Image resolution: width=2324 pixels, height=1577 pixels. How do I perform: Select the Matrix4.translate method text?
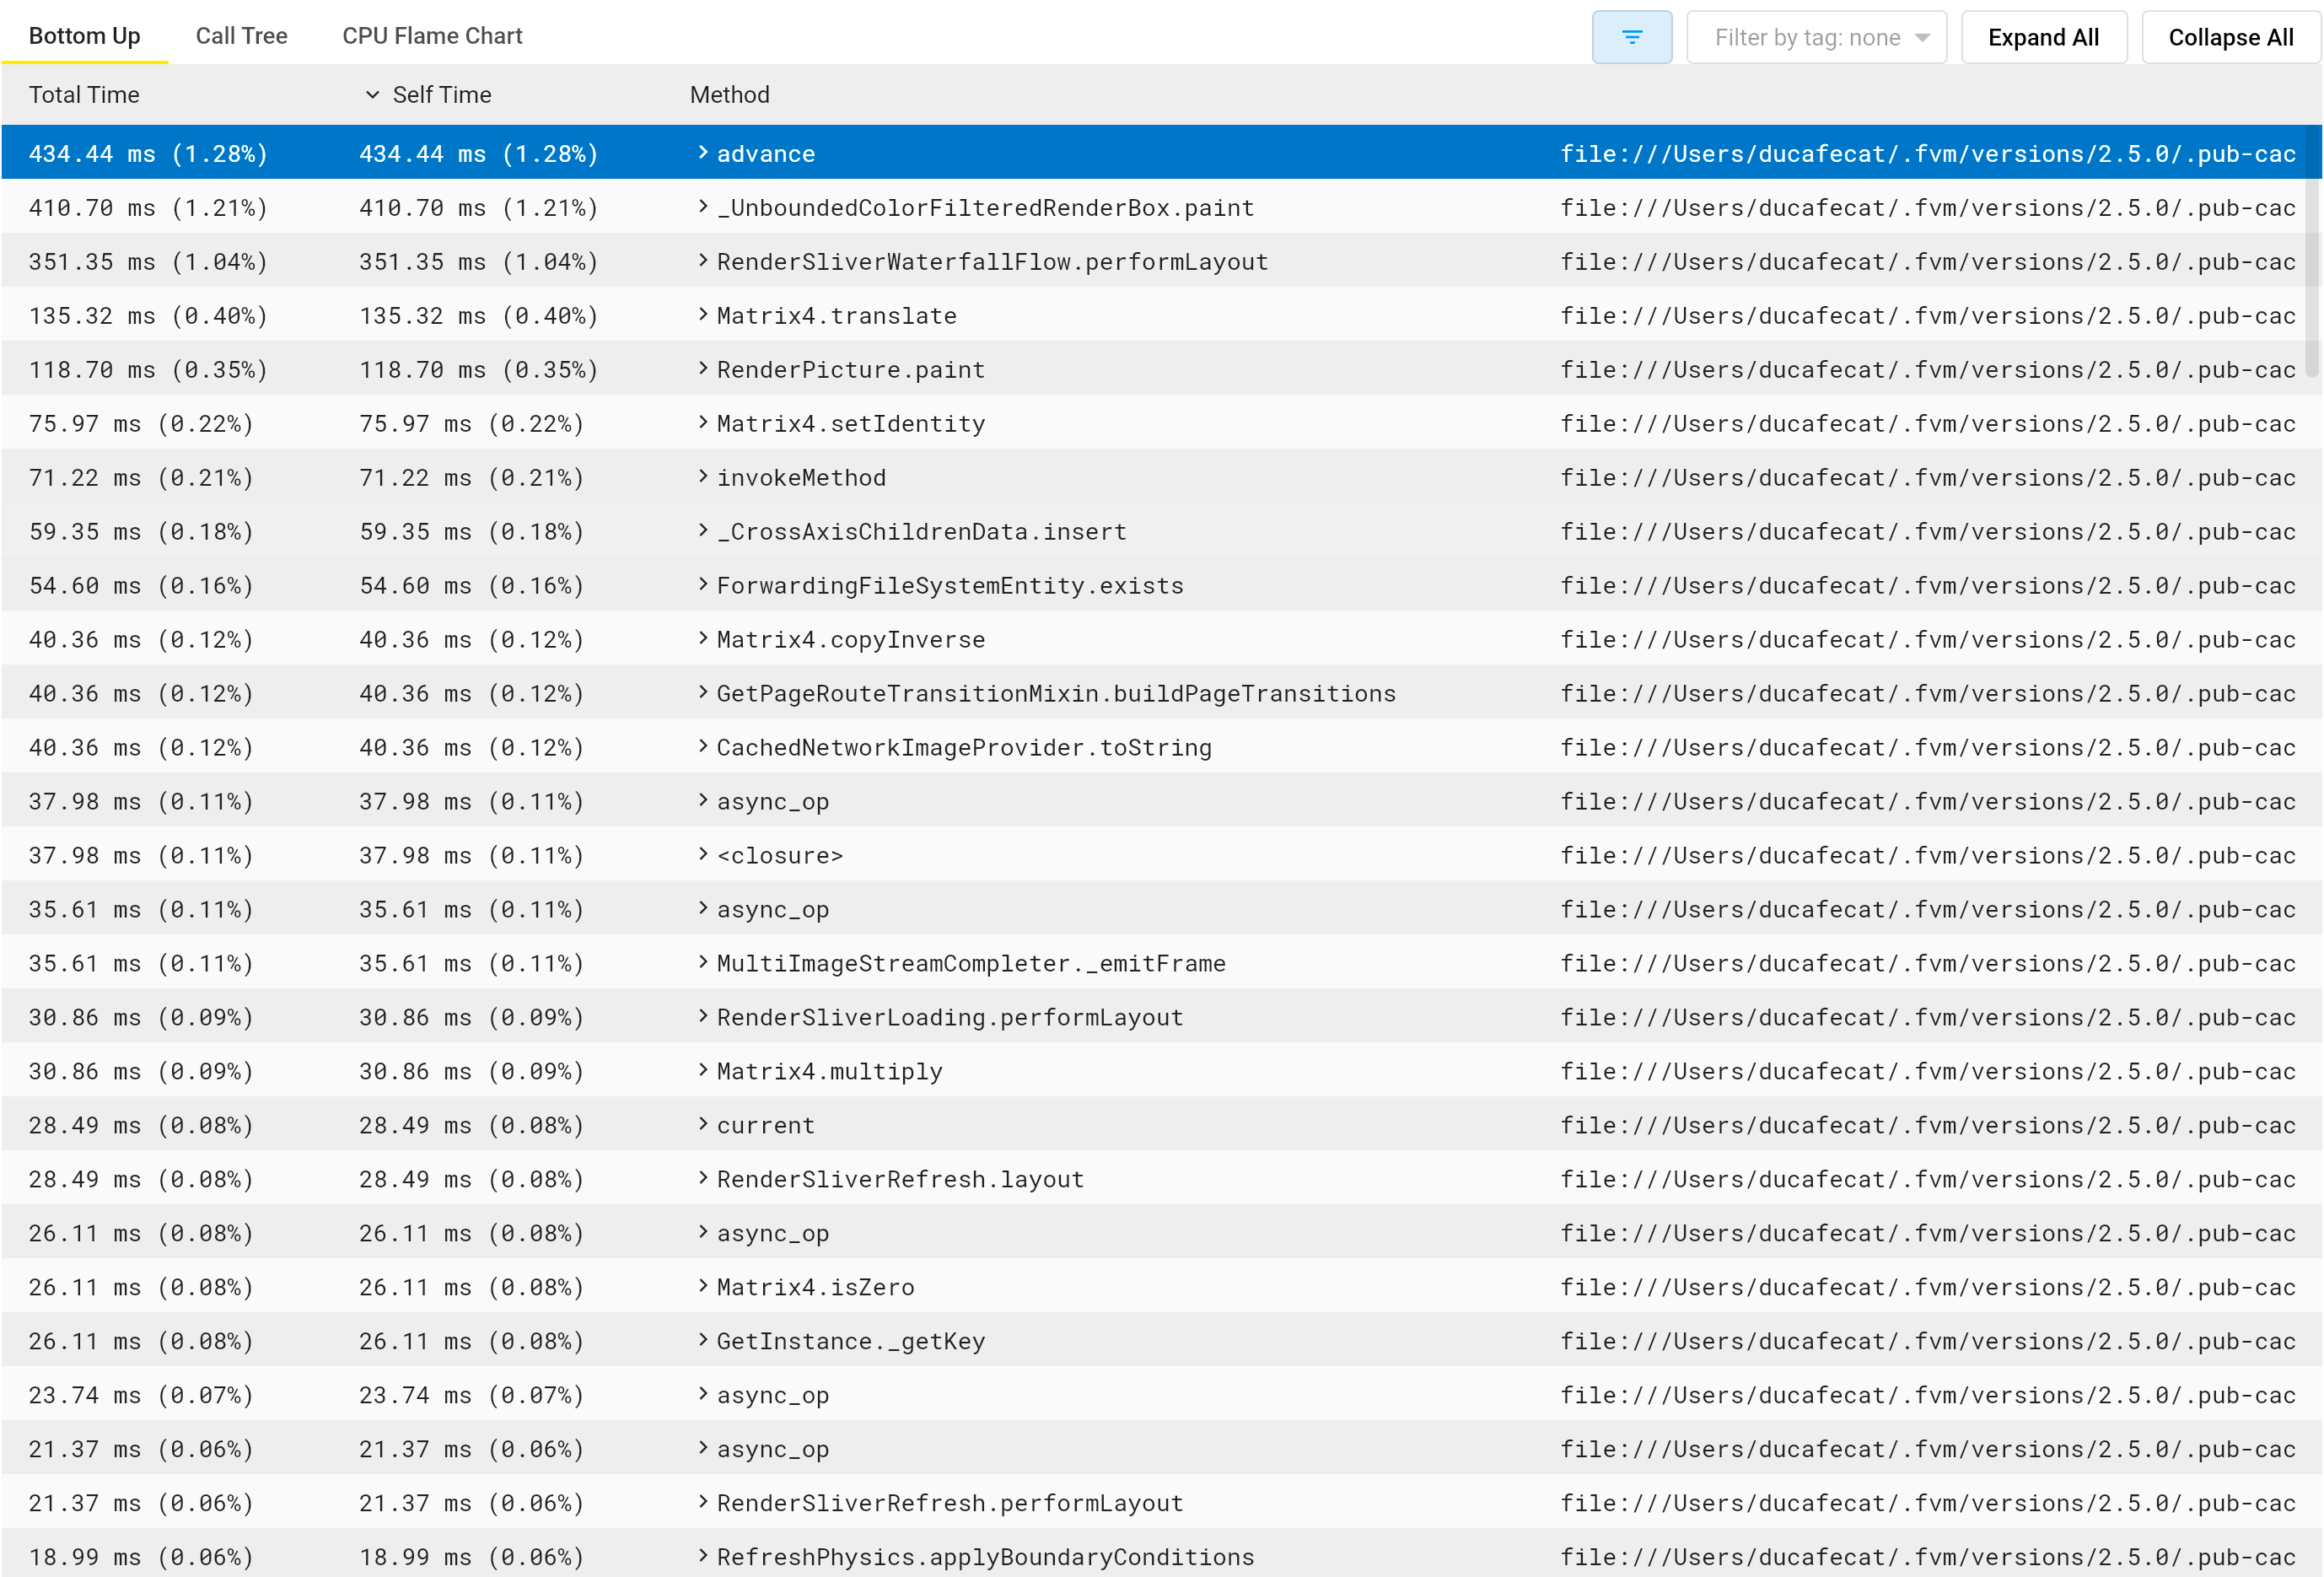[836, 316]
